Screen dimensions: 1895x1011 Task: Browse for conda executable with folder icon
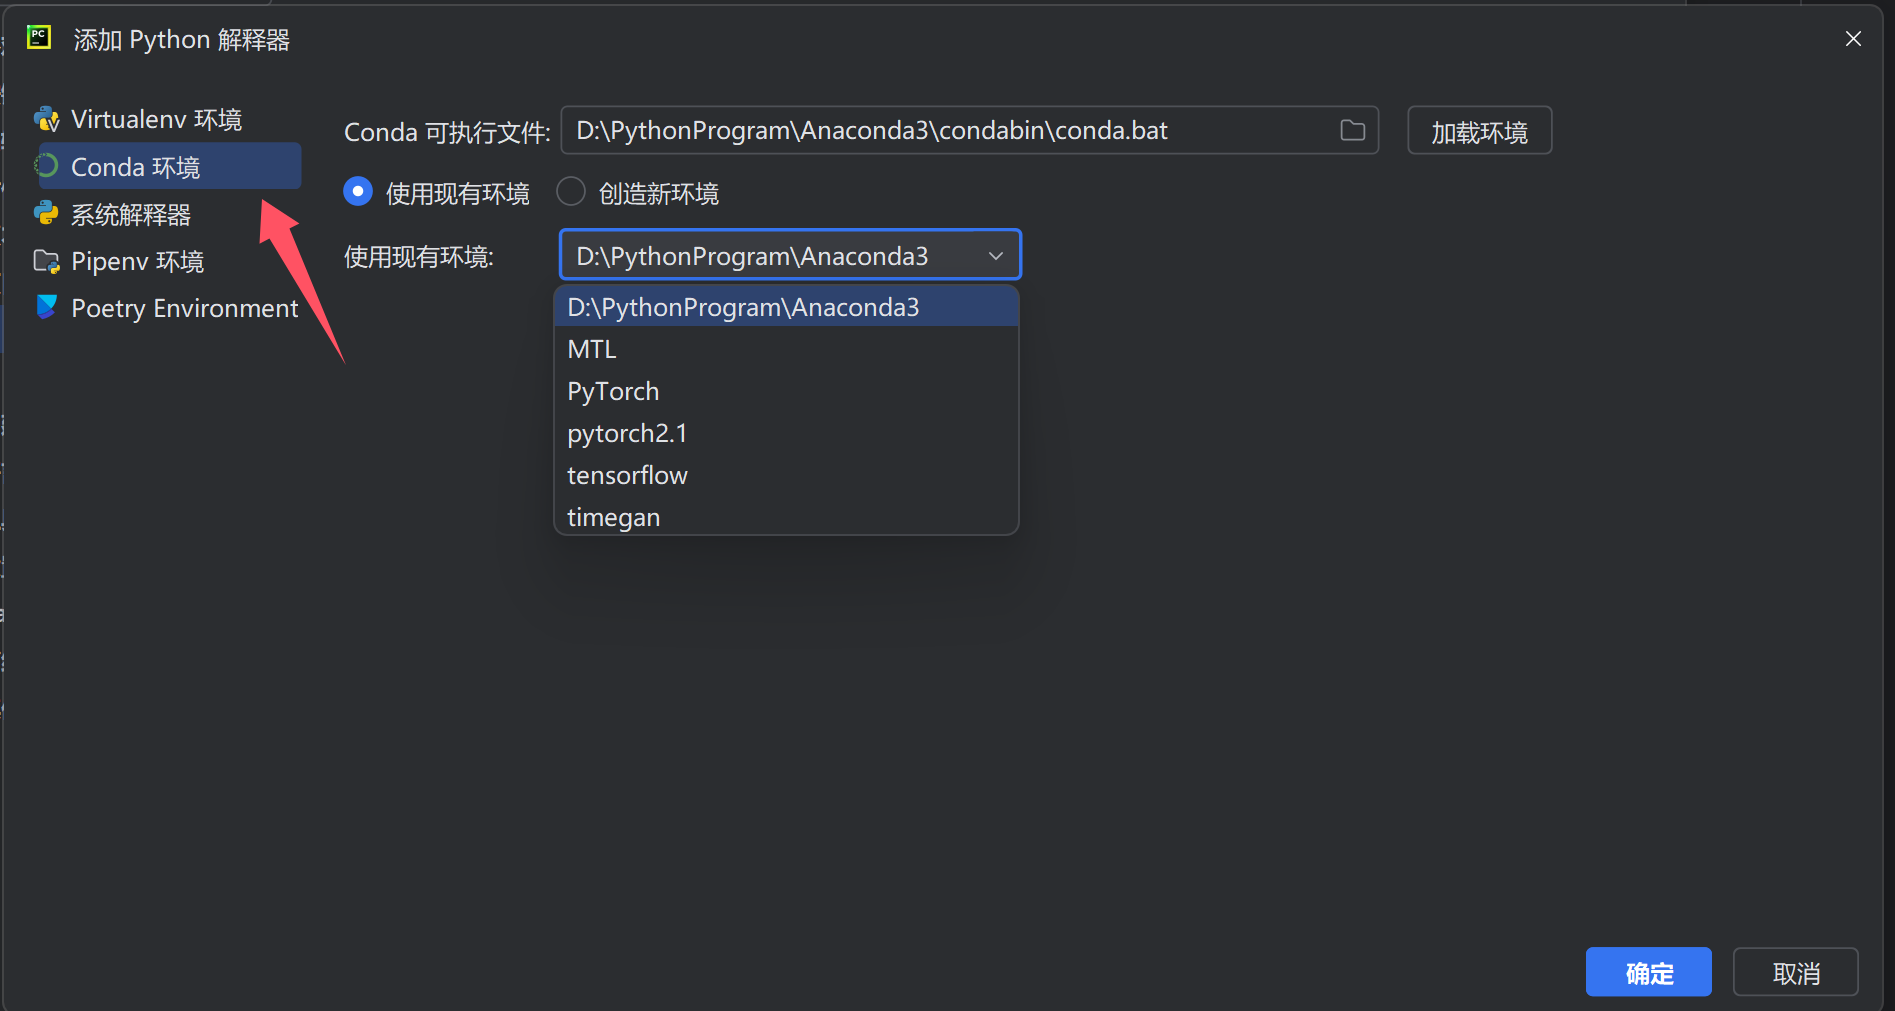(x=1352, y=130)
